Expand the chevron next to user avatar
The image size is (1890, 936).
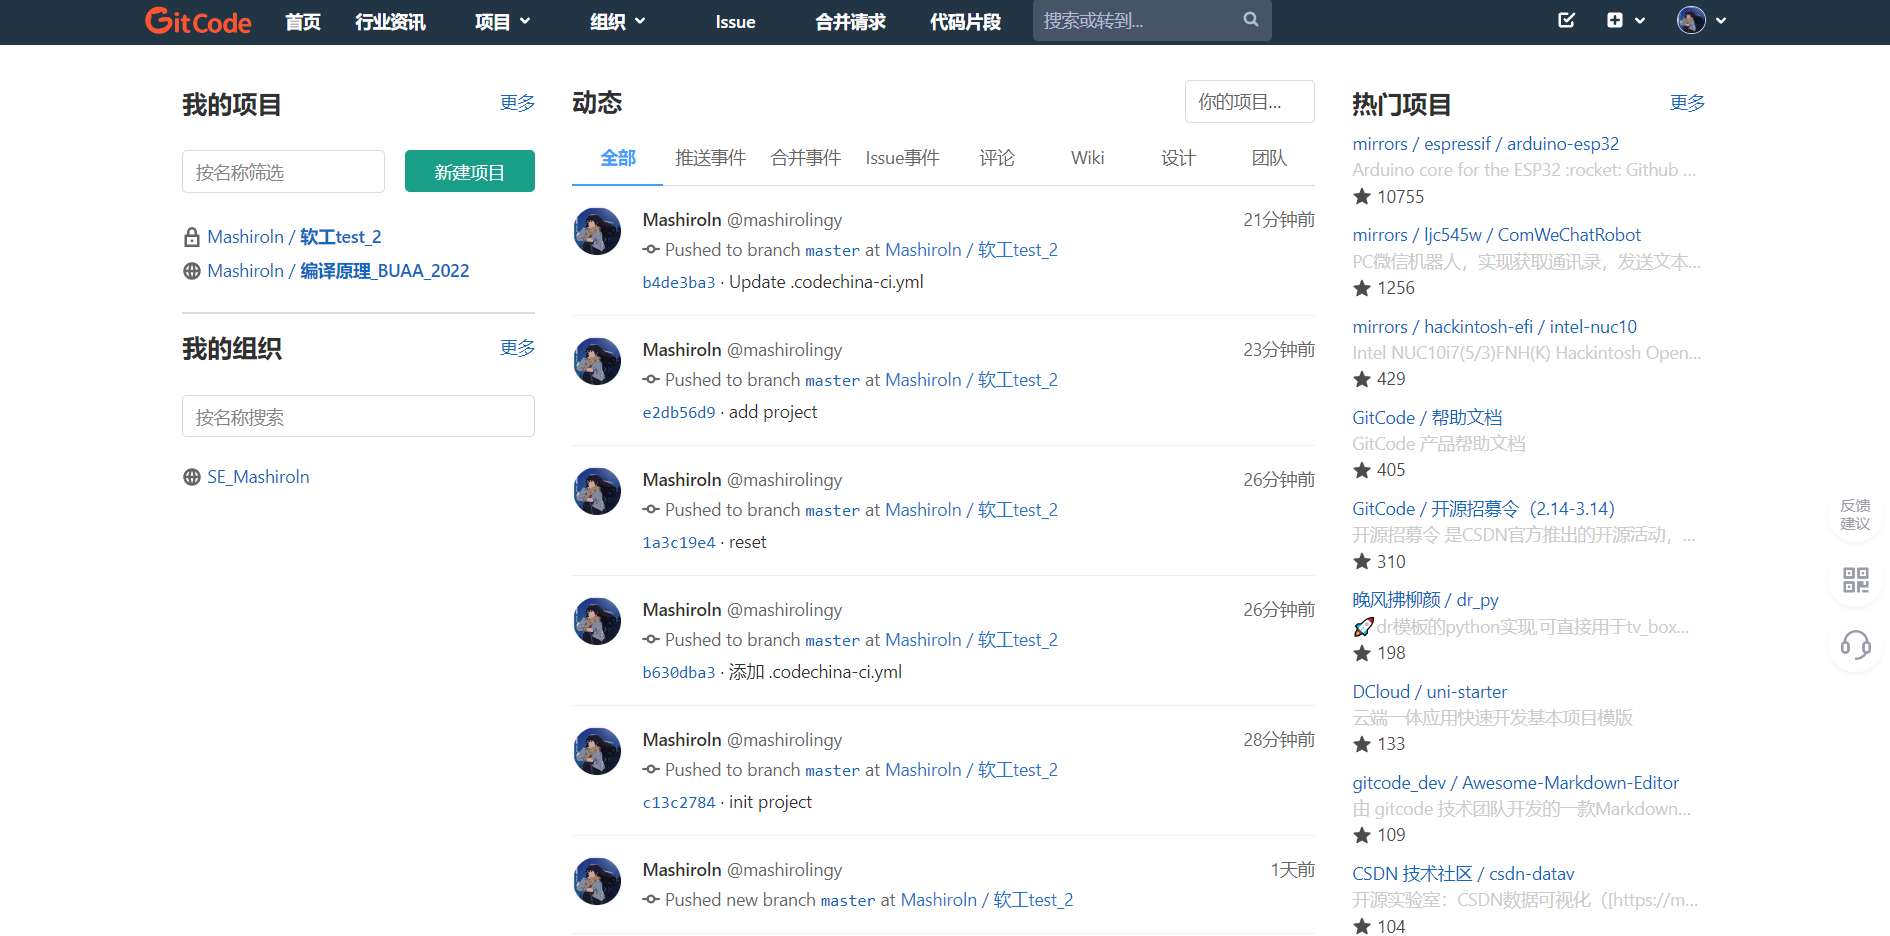[x=1721, y=20]
